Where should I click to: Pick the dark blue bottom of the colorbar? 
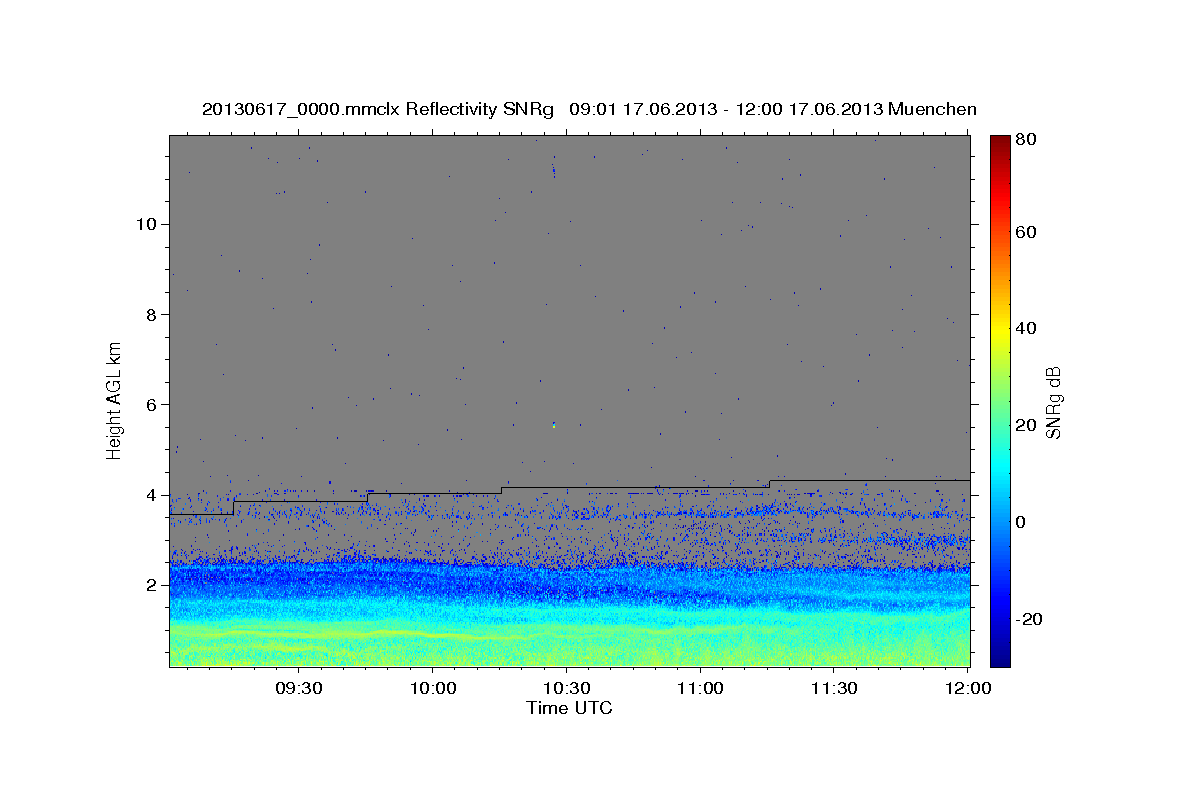tap(1000, 655)
